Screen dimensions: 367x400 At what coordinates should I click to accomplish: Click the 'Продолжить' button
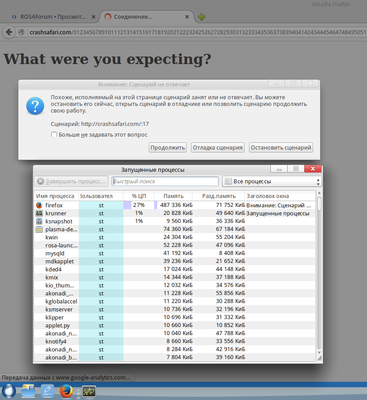[x=167, y=147]
